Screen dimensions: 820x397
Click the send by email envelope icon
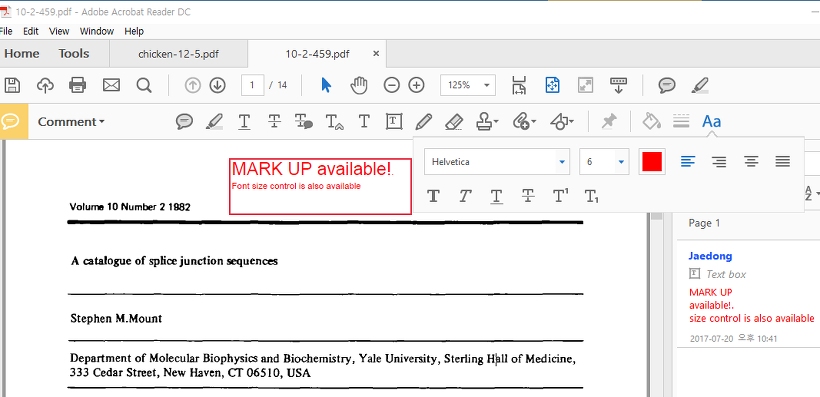[x=111, y=85]
